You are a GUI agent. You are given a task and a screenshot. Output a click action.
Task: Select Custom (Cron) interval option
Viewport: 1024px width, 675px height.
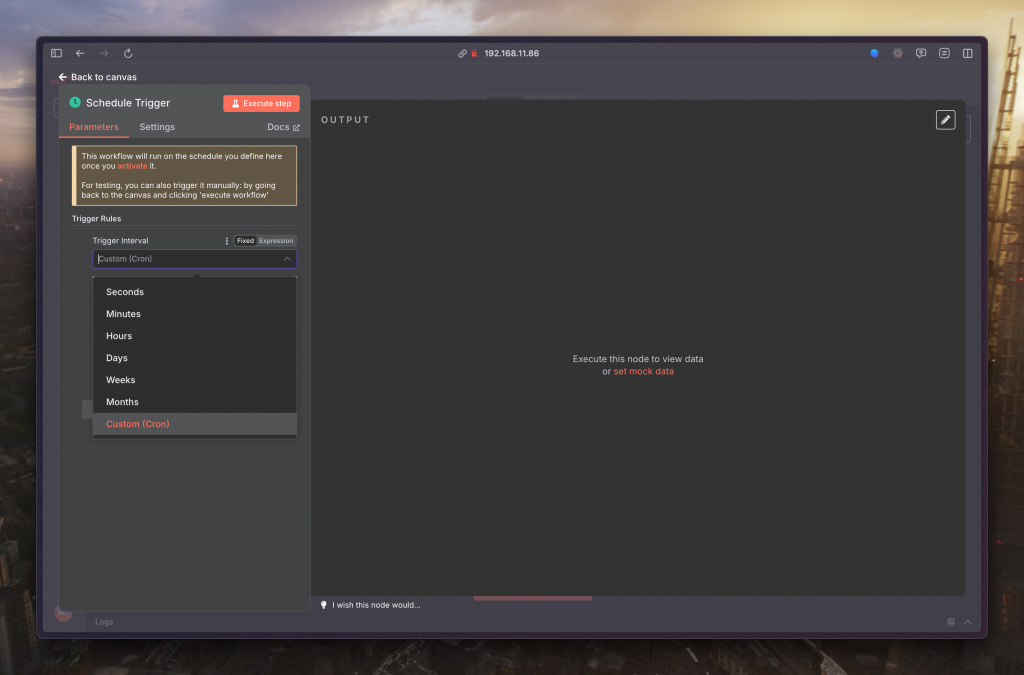[195, 424]
